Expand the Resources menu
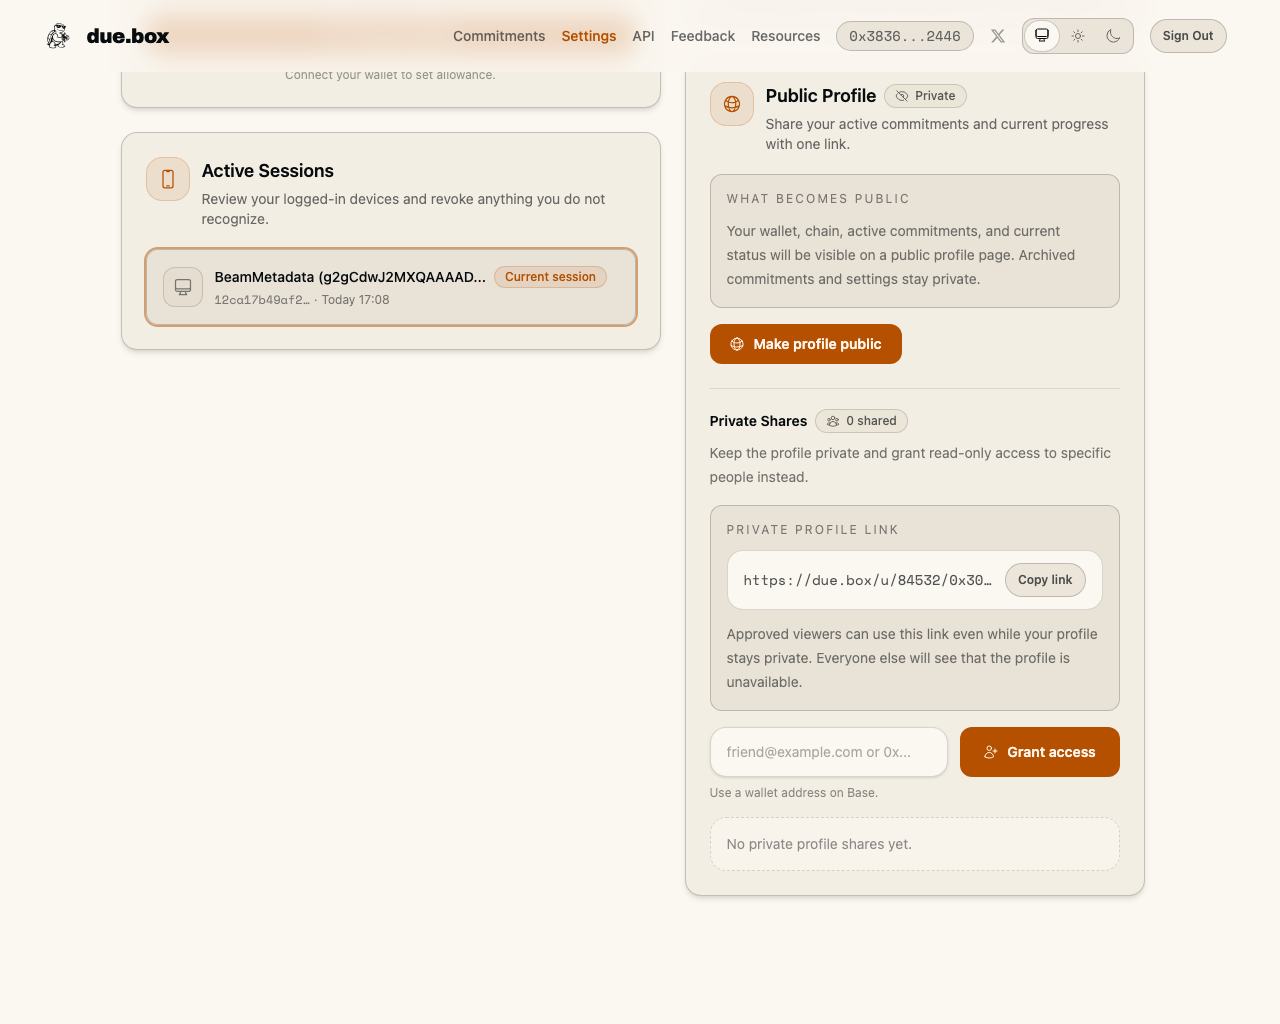This screenshot has width=1280, height=1024. 785,36
